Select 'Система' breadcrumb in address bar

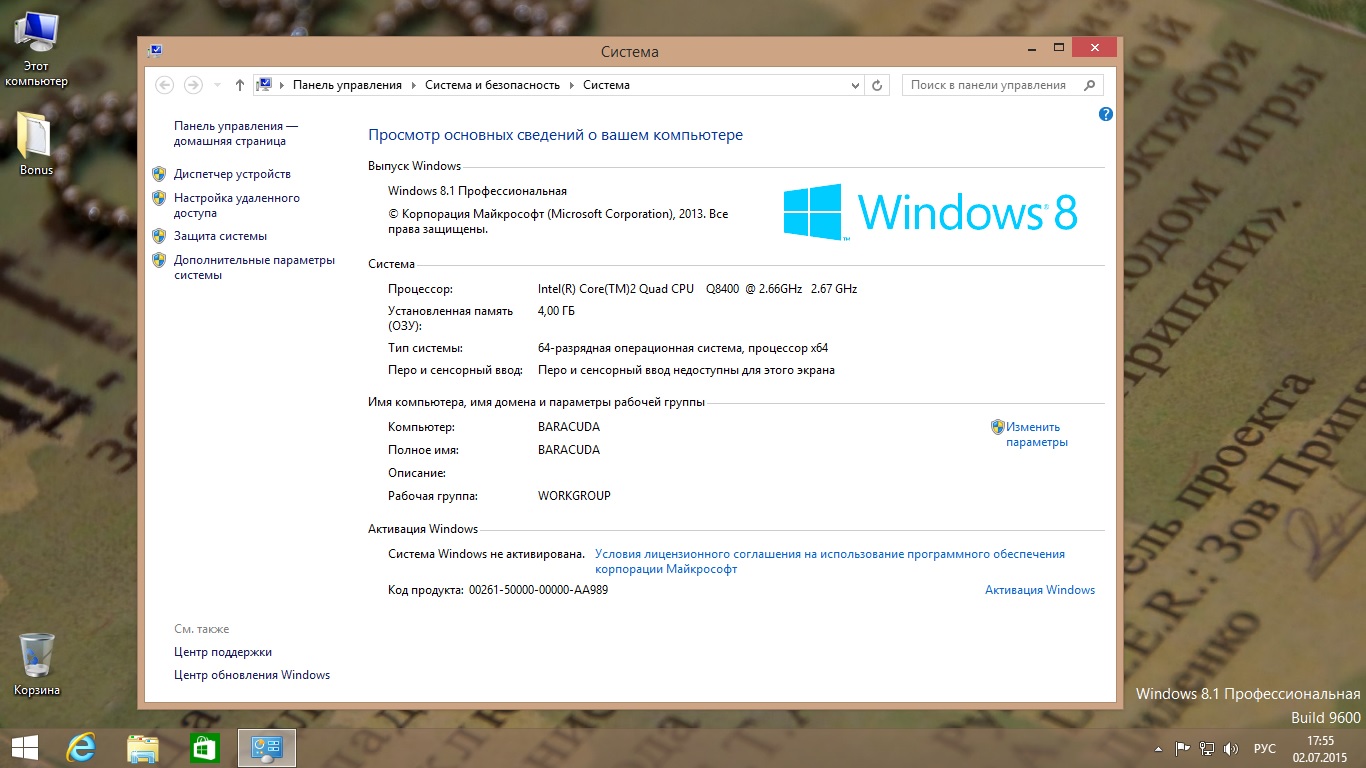pos(606,85)
